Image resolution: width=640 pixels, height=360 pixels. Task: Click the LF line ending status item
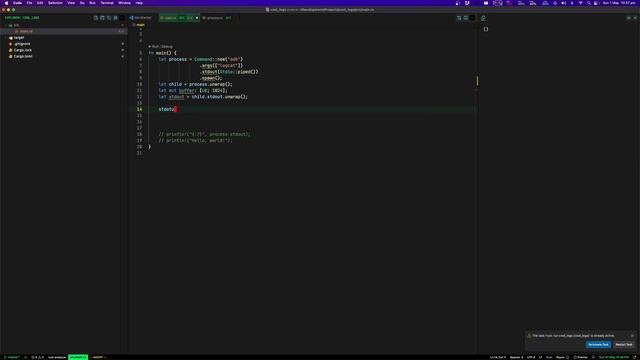(540, 358)
